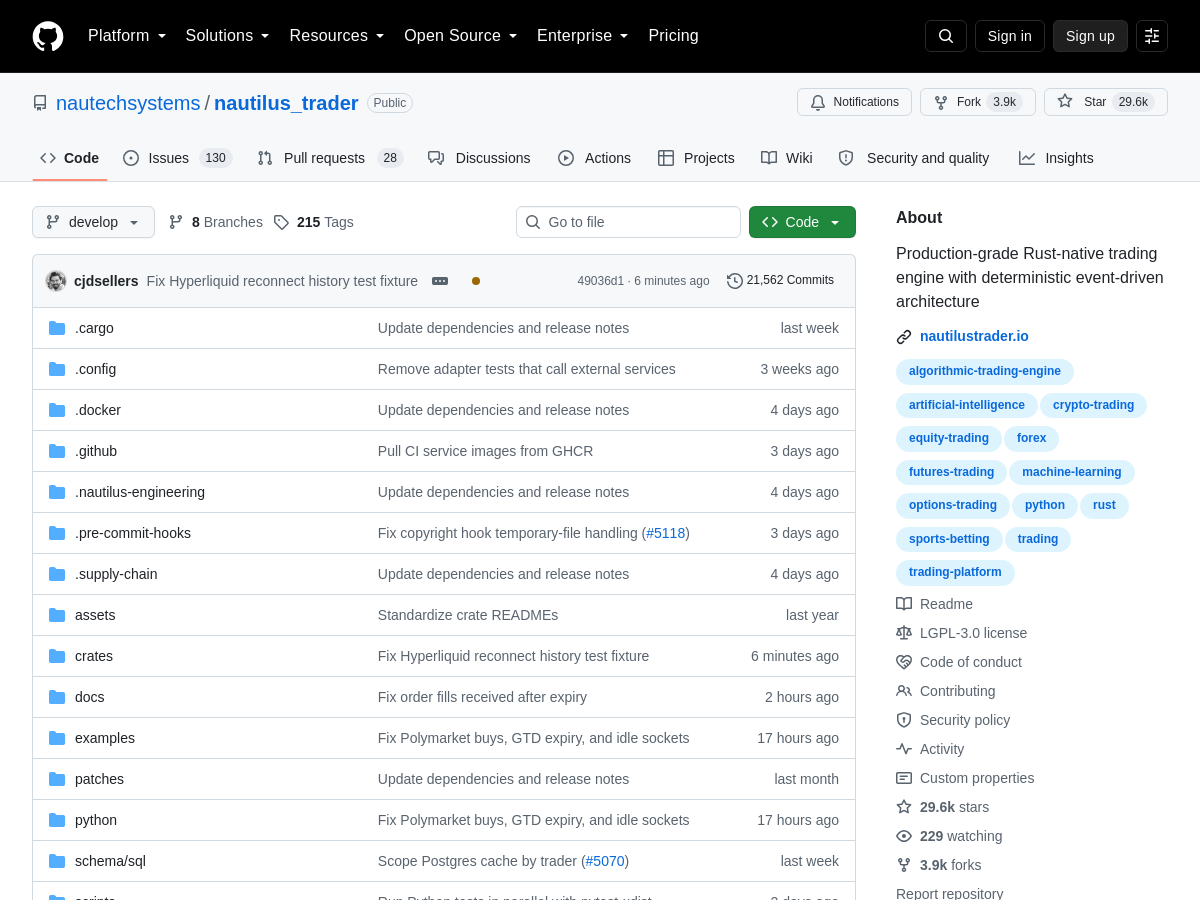Switch to the Pull requests tab
Screen dimensions: 1200x900
click(330, 158)
